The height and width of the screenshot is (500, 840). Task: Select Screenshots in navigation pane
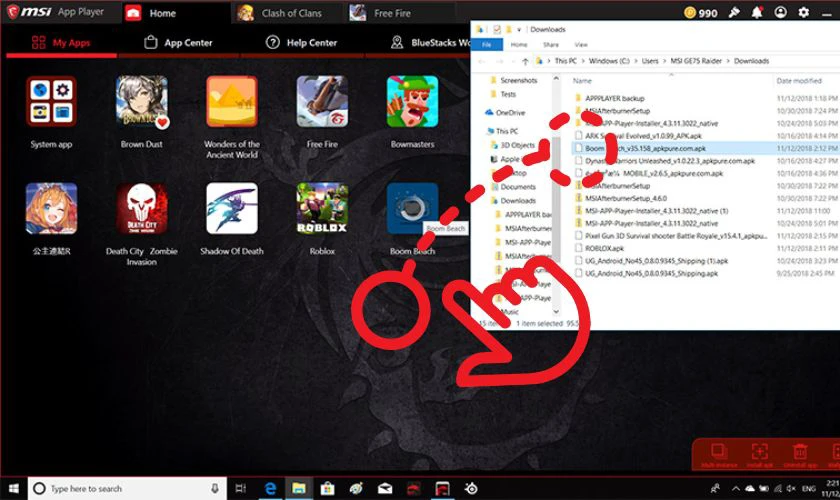[x=519, y=80]
